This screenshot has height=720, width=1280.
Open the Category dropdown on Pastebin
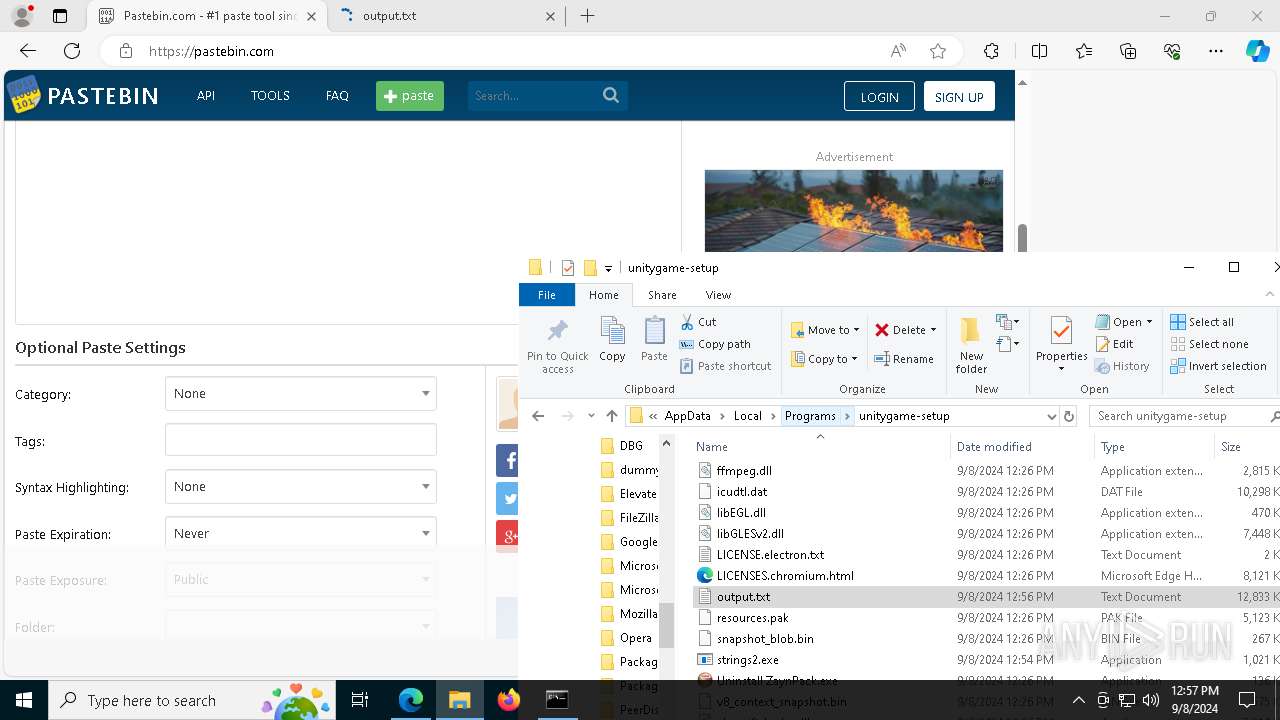[x=301, y=393]
